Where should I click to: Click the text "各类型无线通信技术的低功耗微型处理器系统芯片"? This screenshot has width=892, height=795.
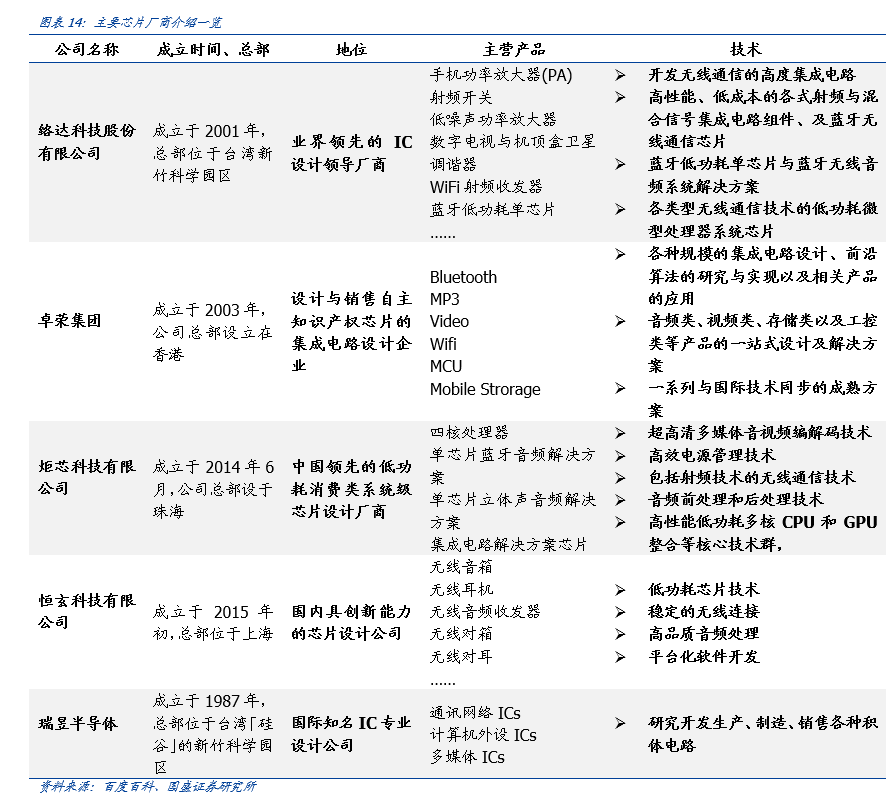coord(762,220)
